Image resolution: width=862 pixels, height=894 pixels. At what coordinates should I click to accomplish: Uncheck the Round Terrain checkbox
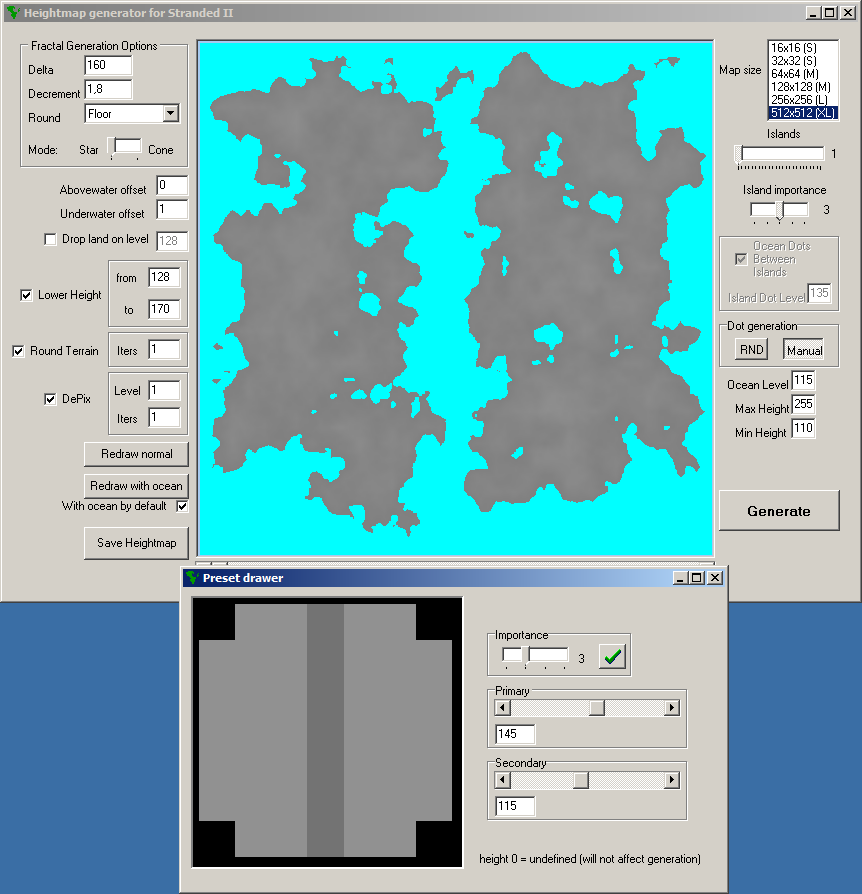click(18, 351)
